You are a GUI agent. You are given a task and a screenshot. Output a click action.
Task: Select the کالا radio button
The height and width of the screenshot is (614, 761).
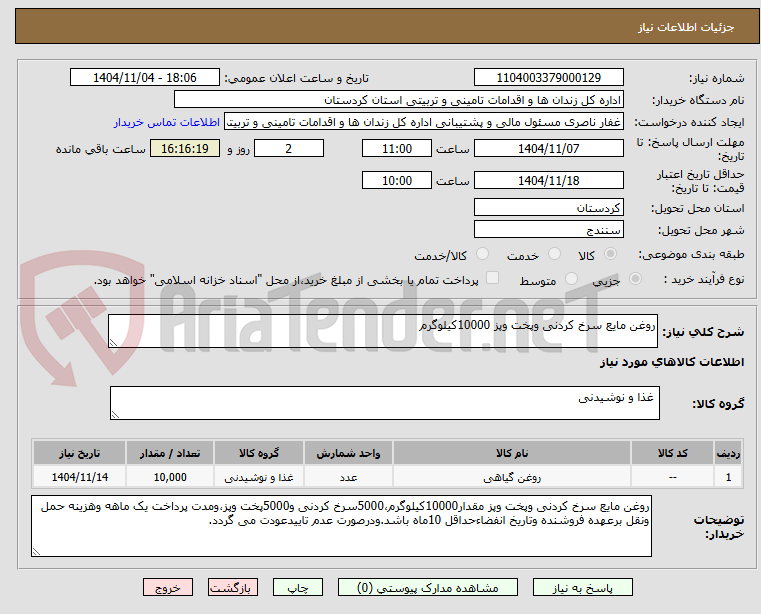coord(611,254)
